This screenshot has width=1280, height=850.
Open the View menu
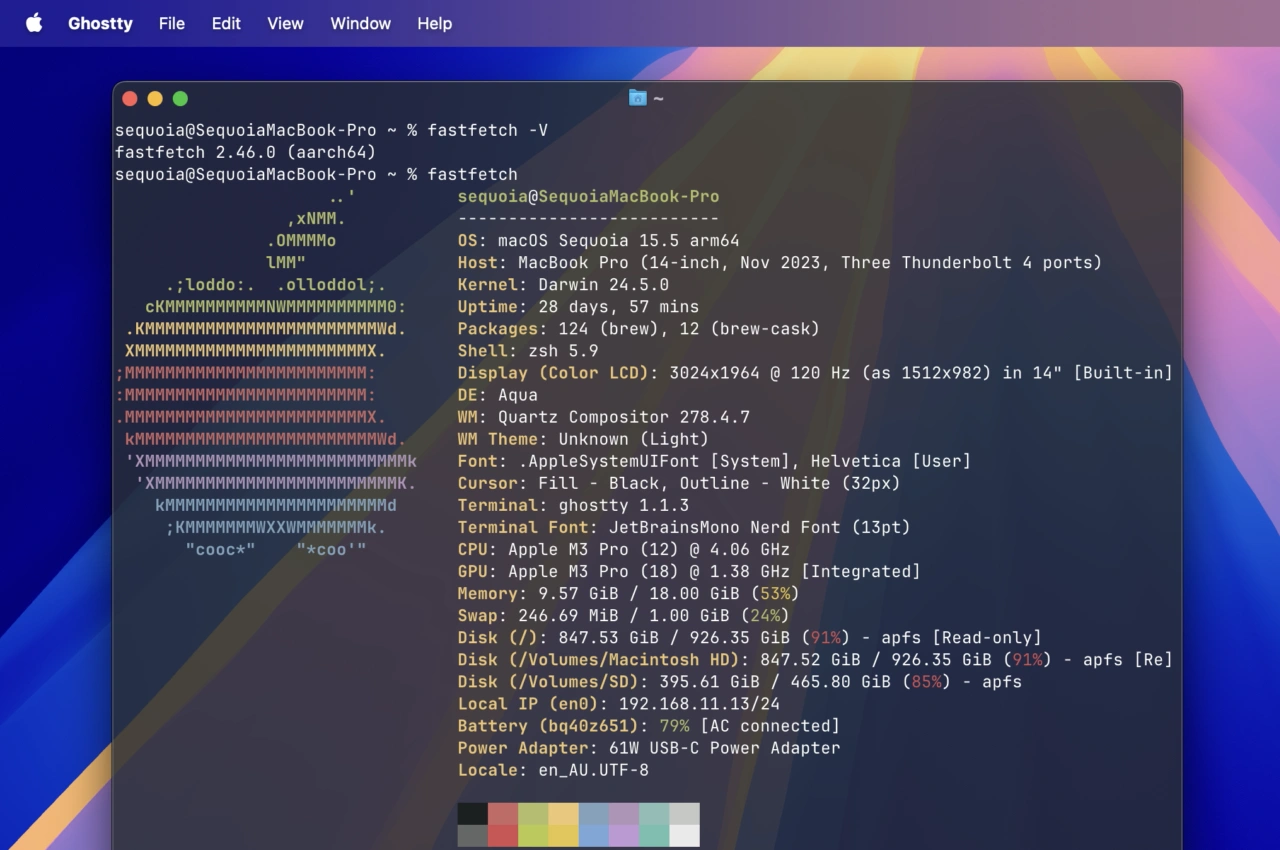point(285,23)
